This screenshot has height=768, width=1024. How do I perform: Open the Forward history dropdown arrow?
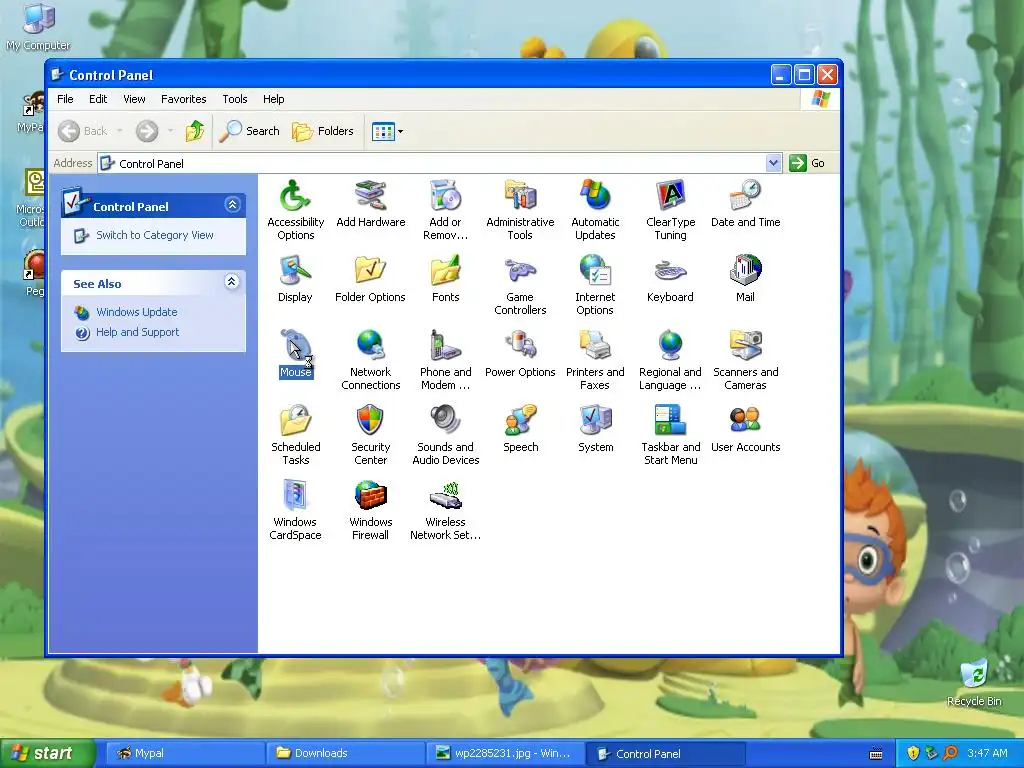[x=170, y=131]
